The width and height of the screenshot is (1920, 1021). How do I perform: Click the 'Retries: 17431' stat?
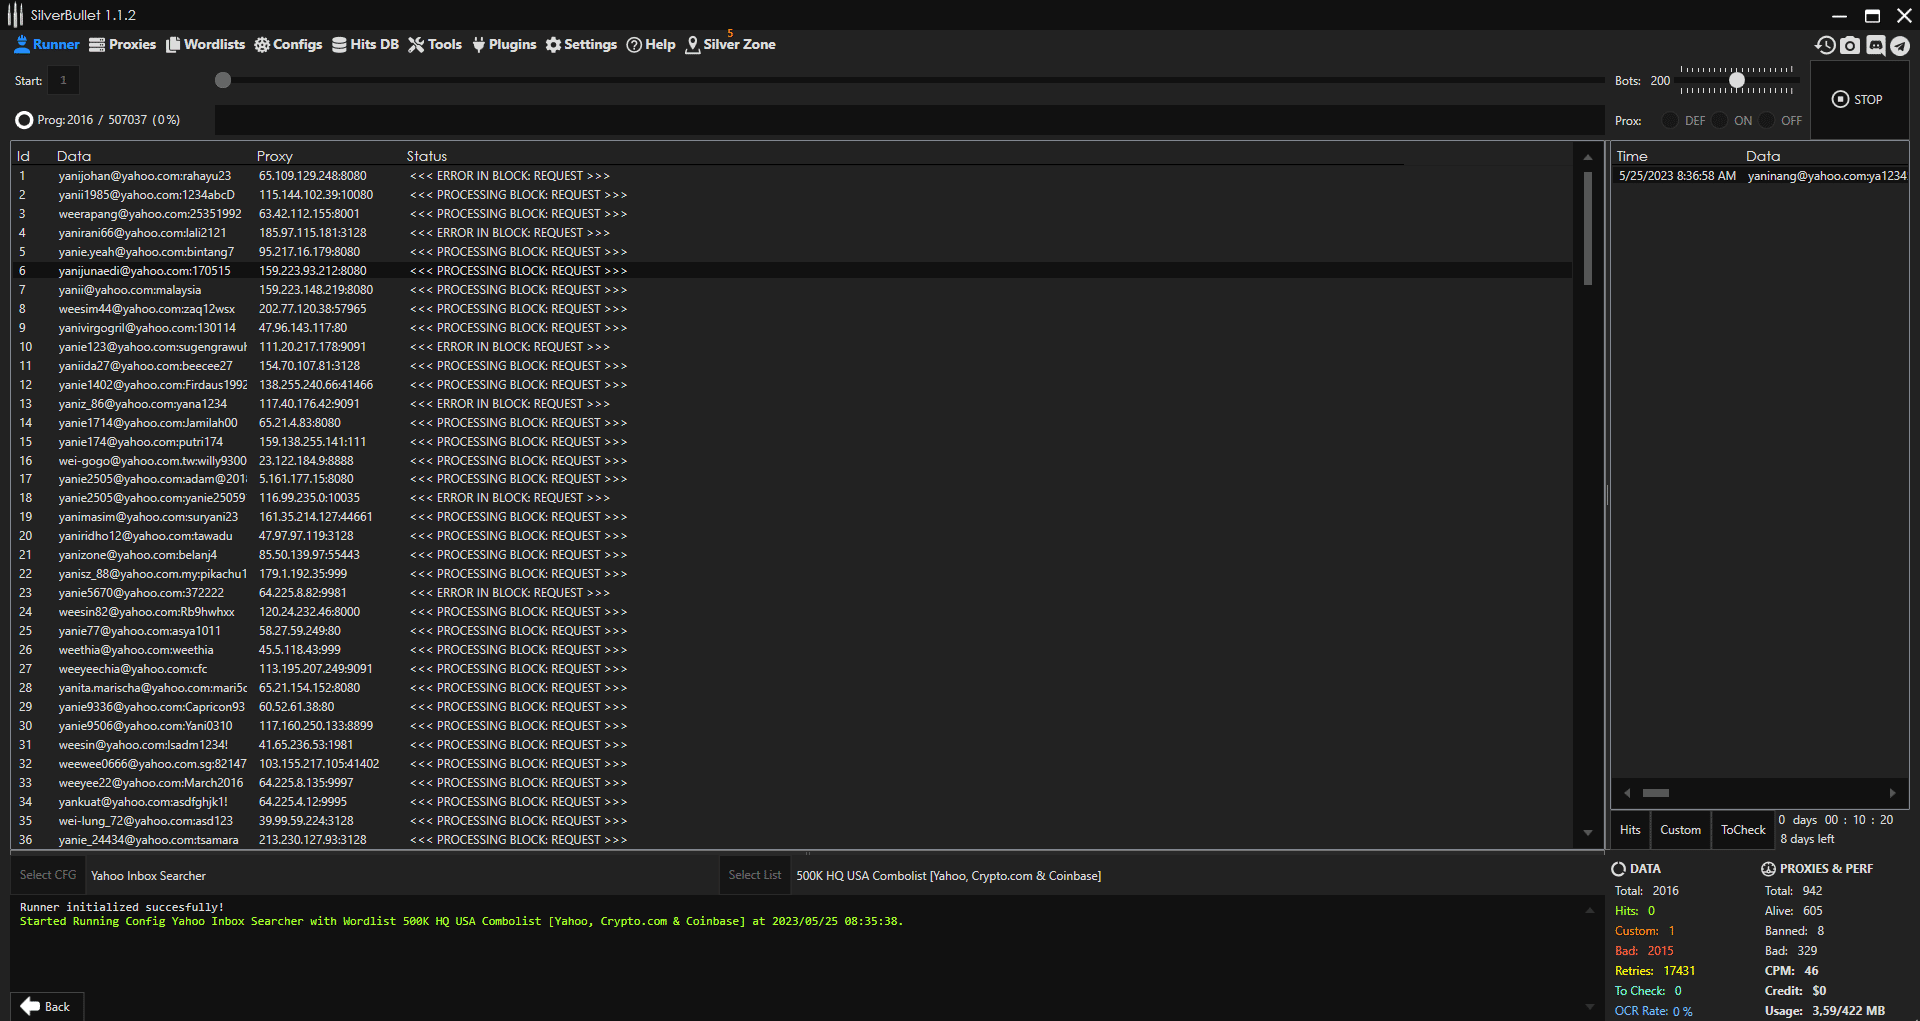coord(1655,971)
